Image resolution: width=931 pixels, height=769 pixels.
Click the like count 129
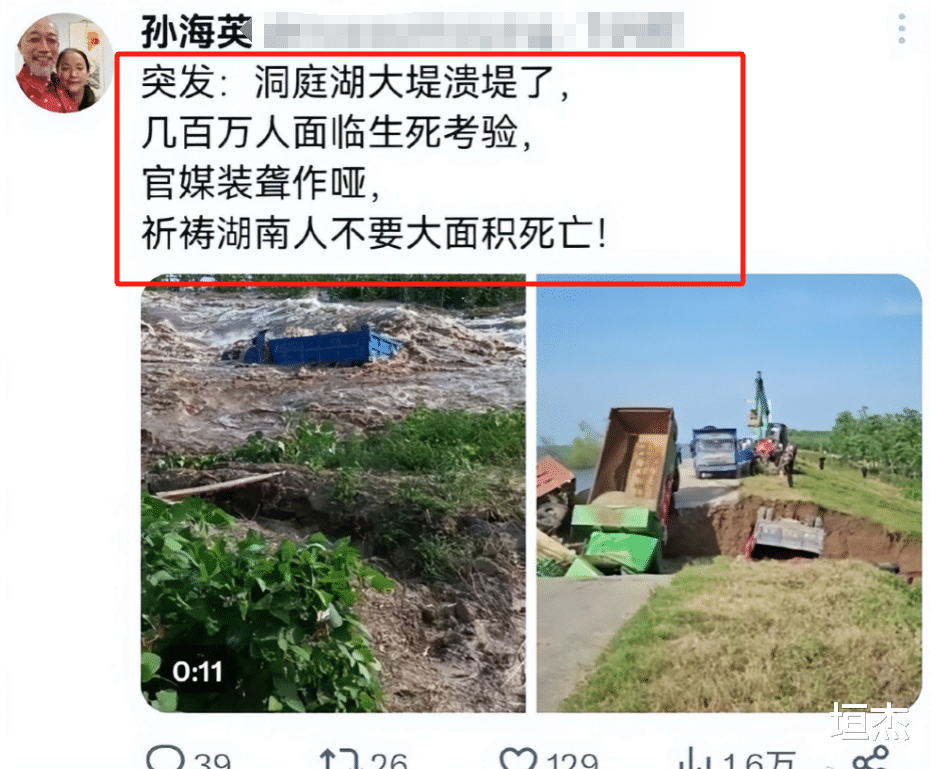point(572,761)
